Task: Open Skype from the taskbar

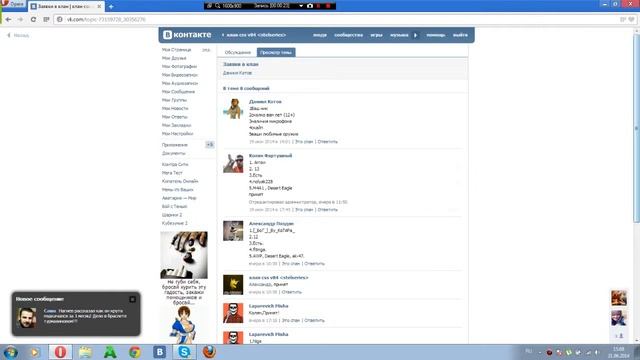Action: [184, 352]
